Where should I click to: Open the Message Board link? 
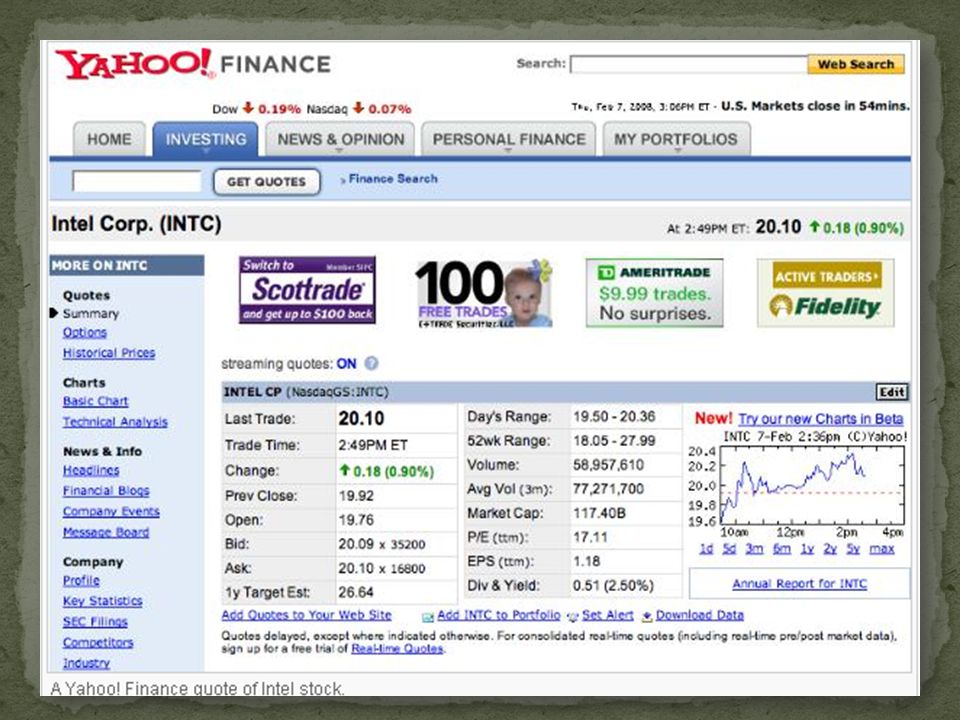tap(106, 532)
